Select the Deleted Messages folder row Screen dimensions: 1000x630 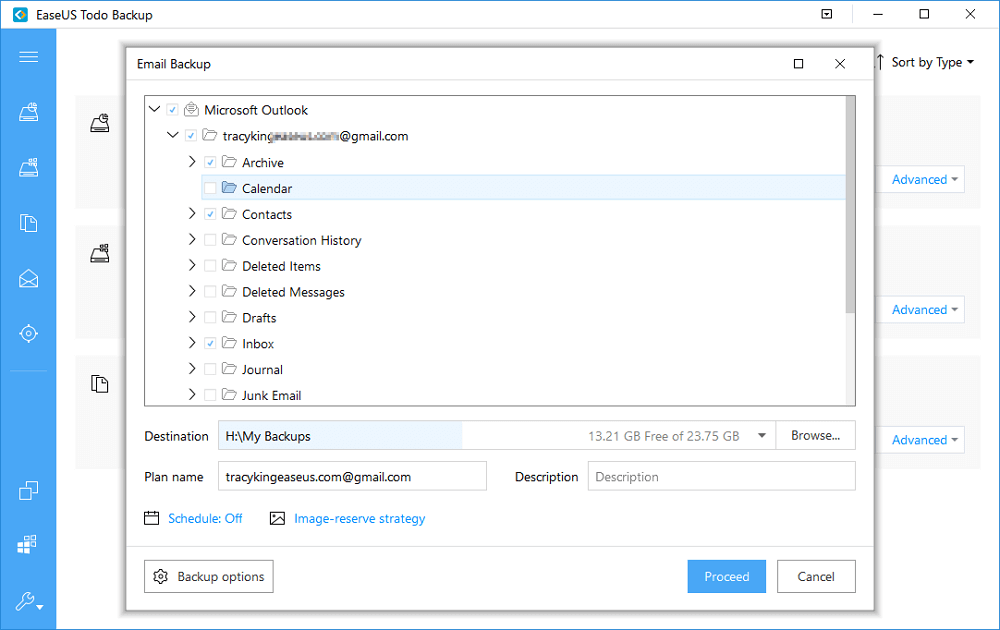pos(524,291)
